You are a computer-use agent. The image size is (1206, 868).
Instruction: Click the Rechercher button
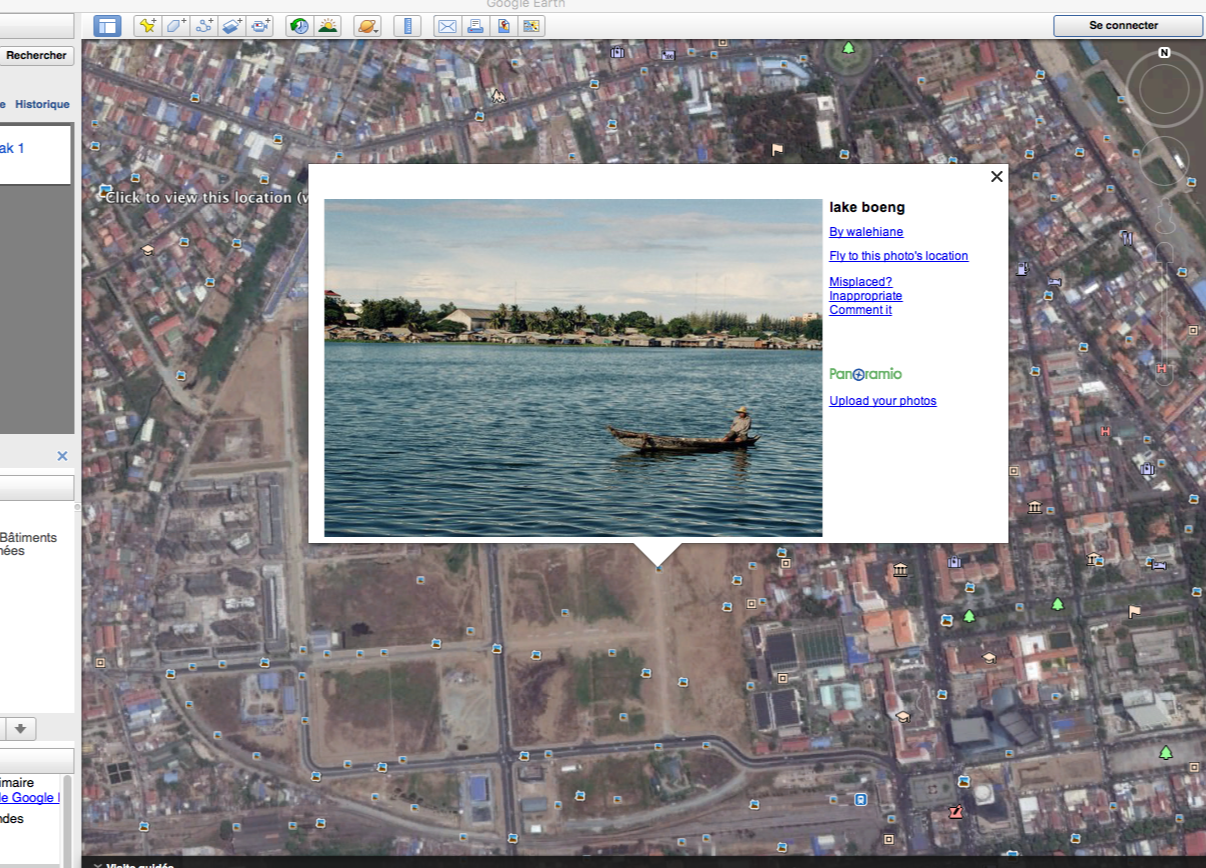point(37,56)
